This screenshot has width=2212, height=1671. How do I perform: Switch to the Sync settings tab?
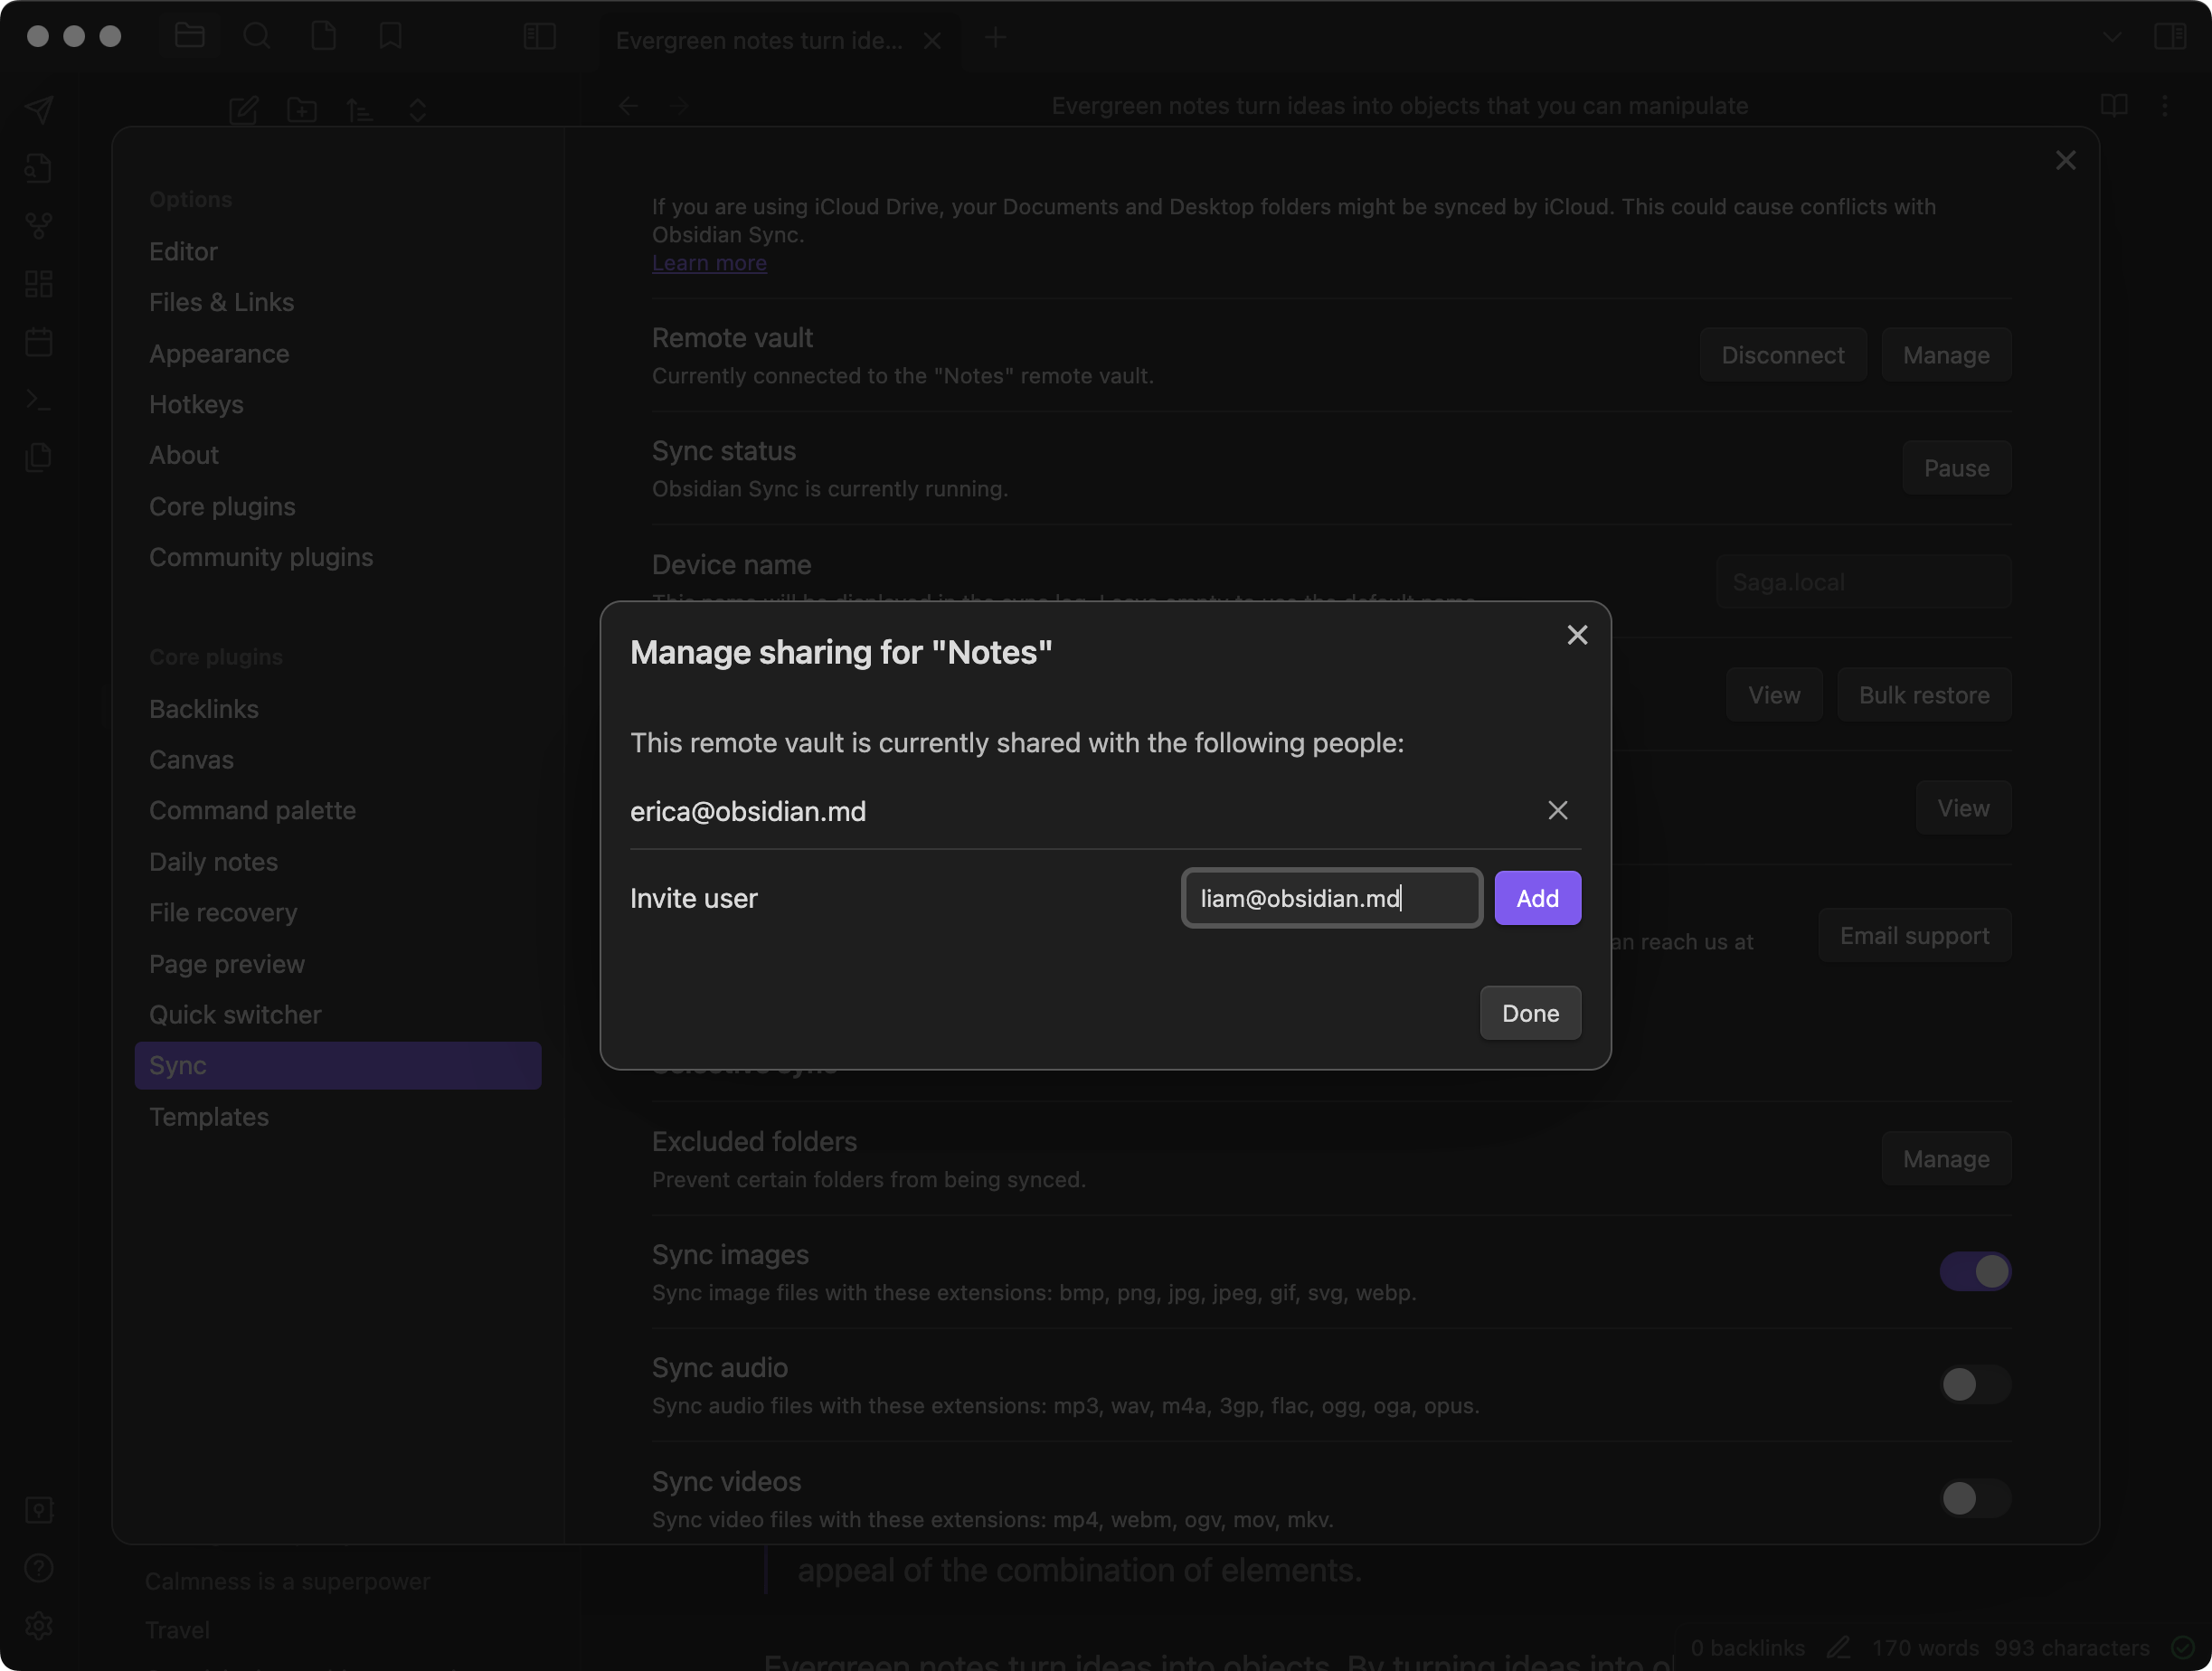(338, 1065)
